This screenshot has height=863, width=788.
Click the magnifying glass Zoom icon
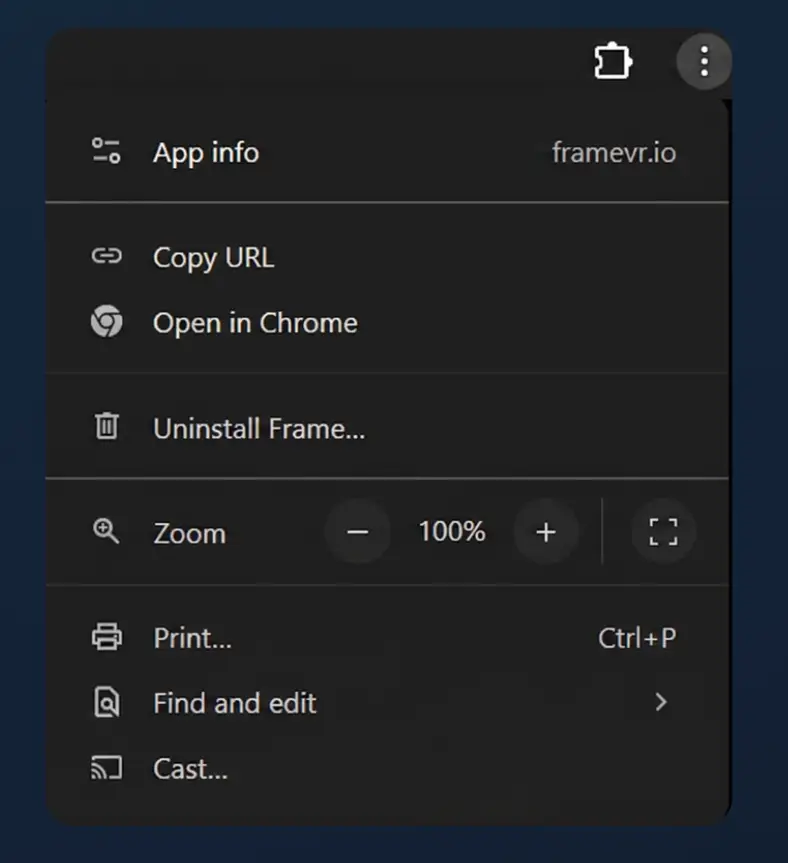click(x=107, y=531)
